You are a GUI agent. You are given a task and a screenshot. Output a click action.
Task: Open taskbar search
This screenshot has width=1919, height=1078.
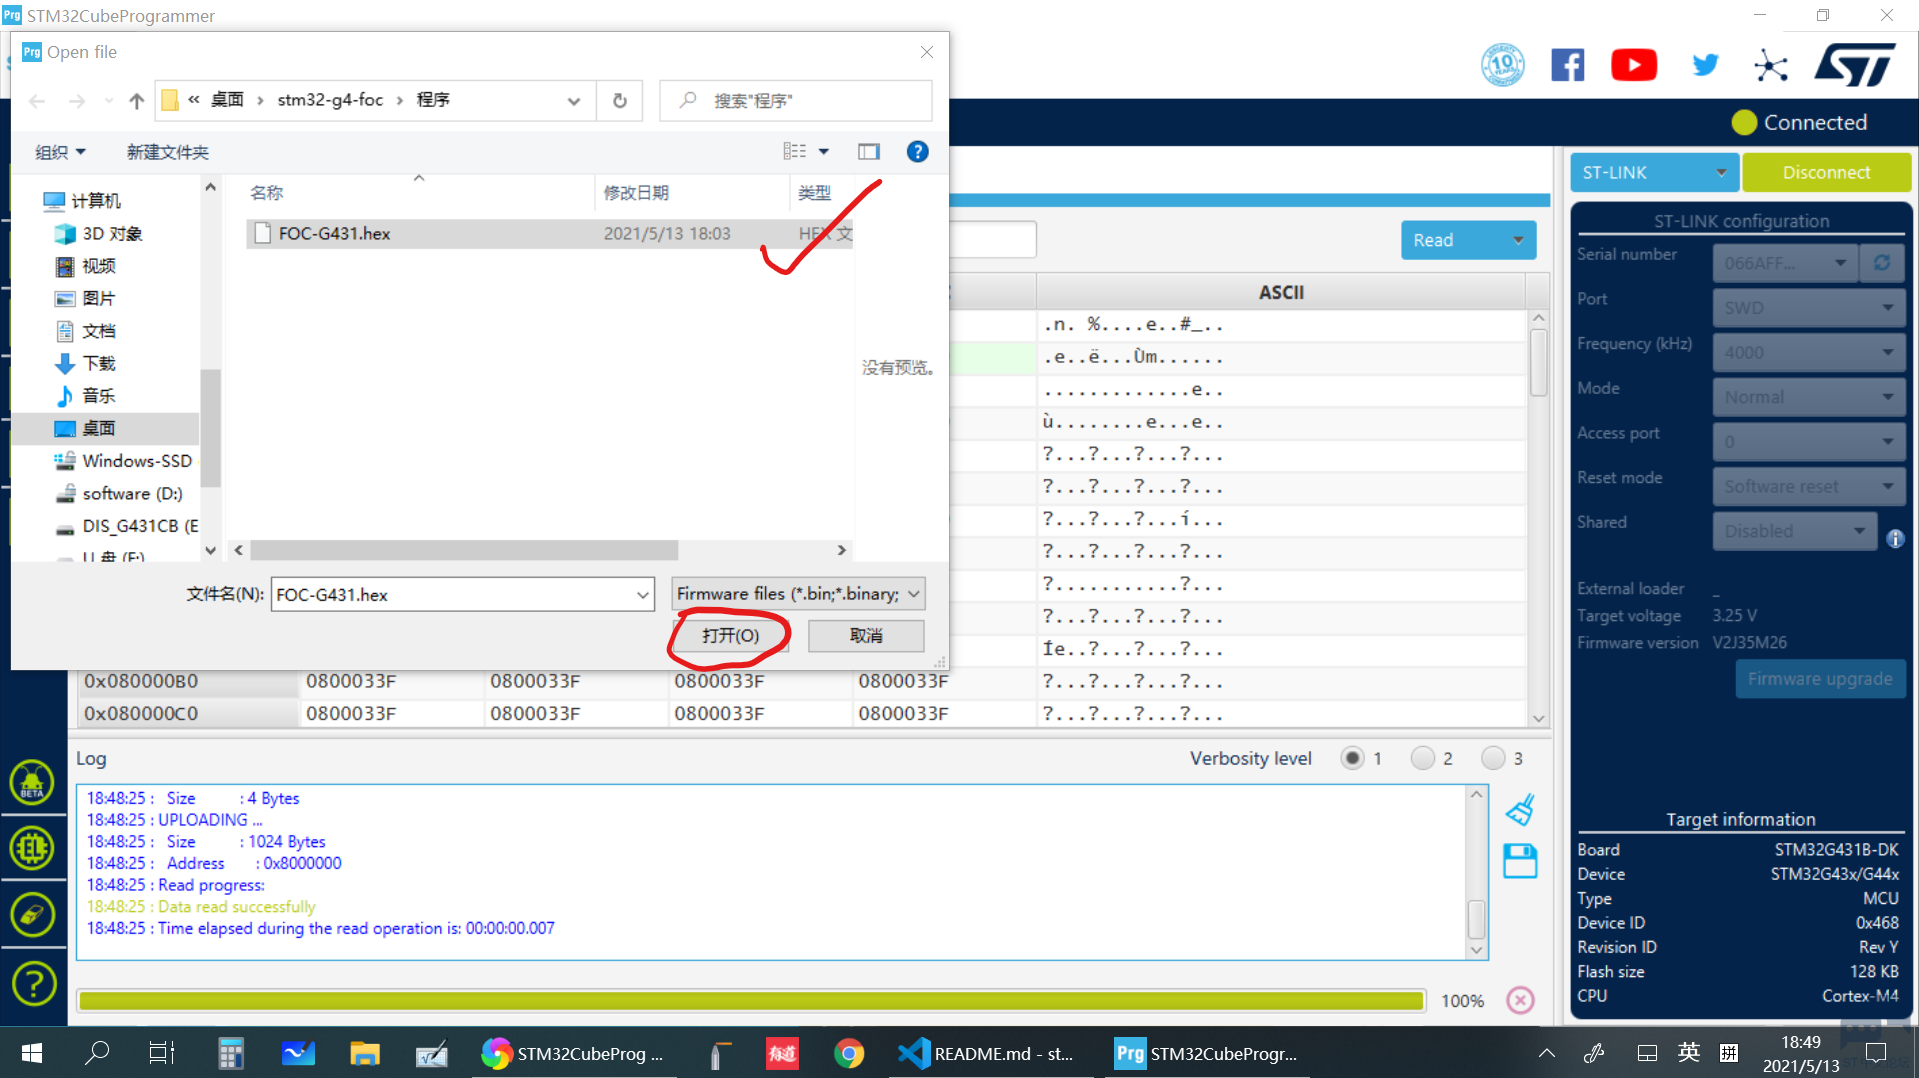pos(97,1053)
